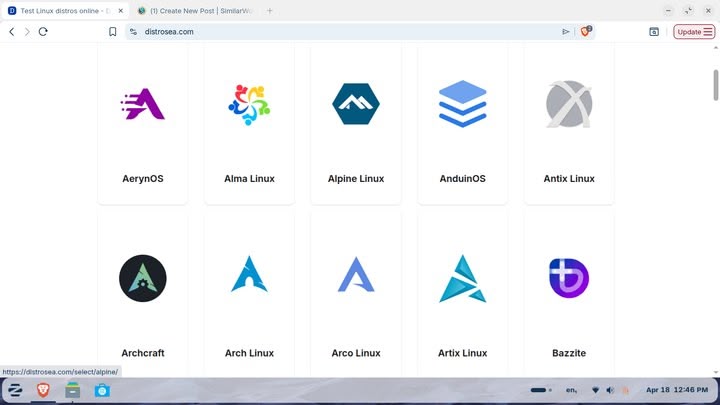Image resolution: width=720 pixels, height=405 pixels.
Task: Open the Antix Linux logo
Action: pyautogui.click(x=569, y=104)
